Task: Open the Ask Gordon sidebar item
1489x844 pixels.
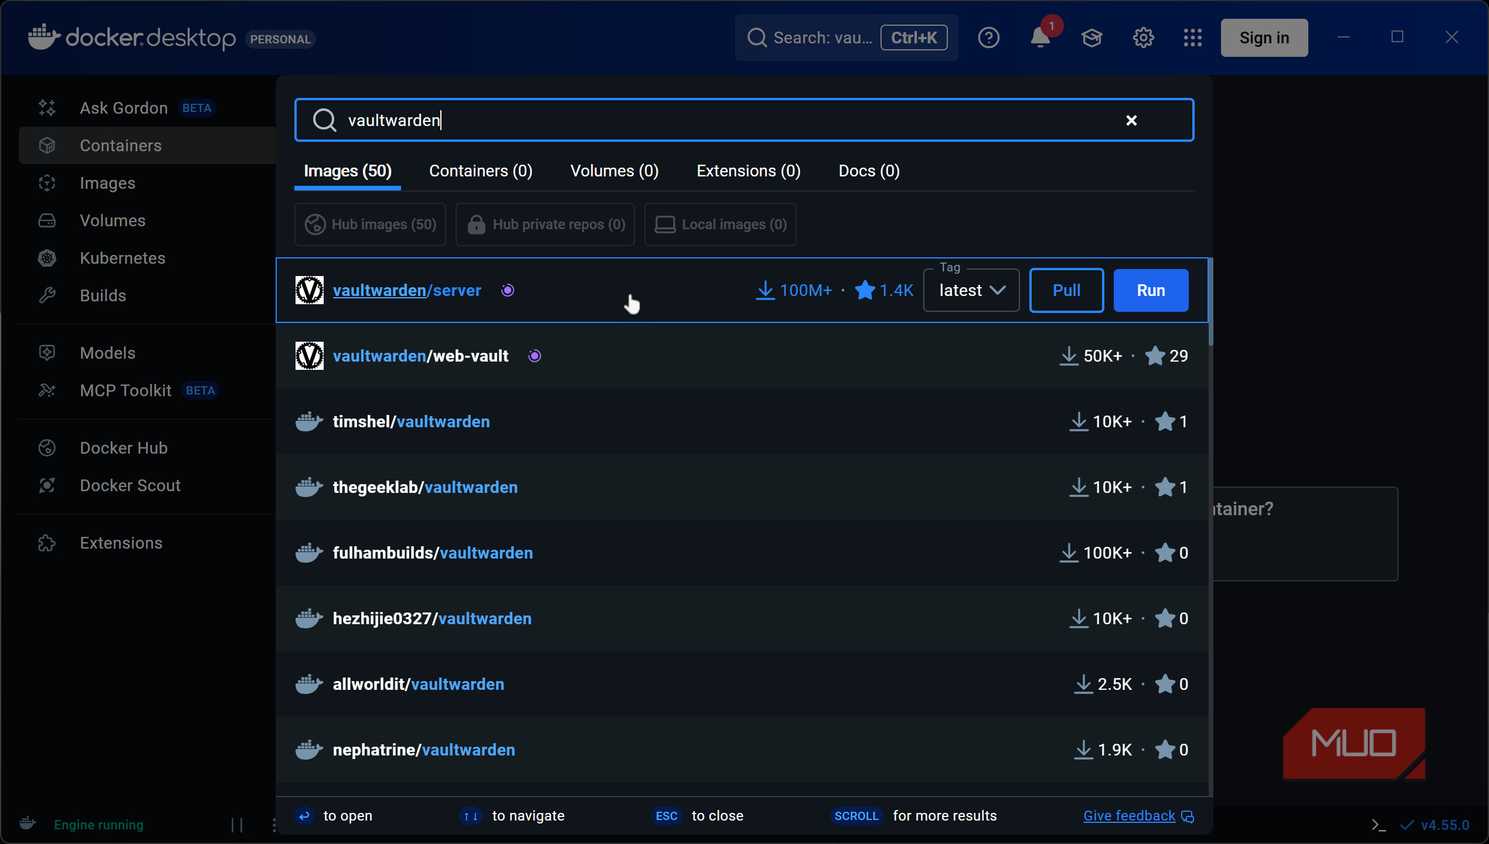Action: [x=146, y=108]
